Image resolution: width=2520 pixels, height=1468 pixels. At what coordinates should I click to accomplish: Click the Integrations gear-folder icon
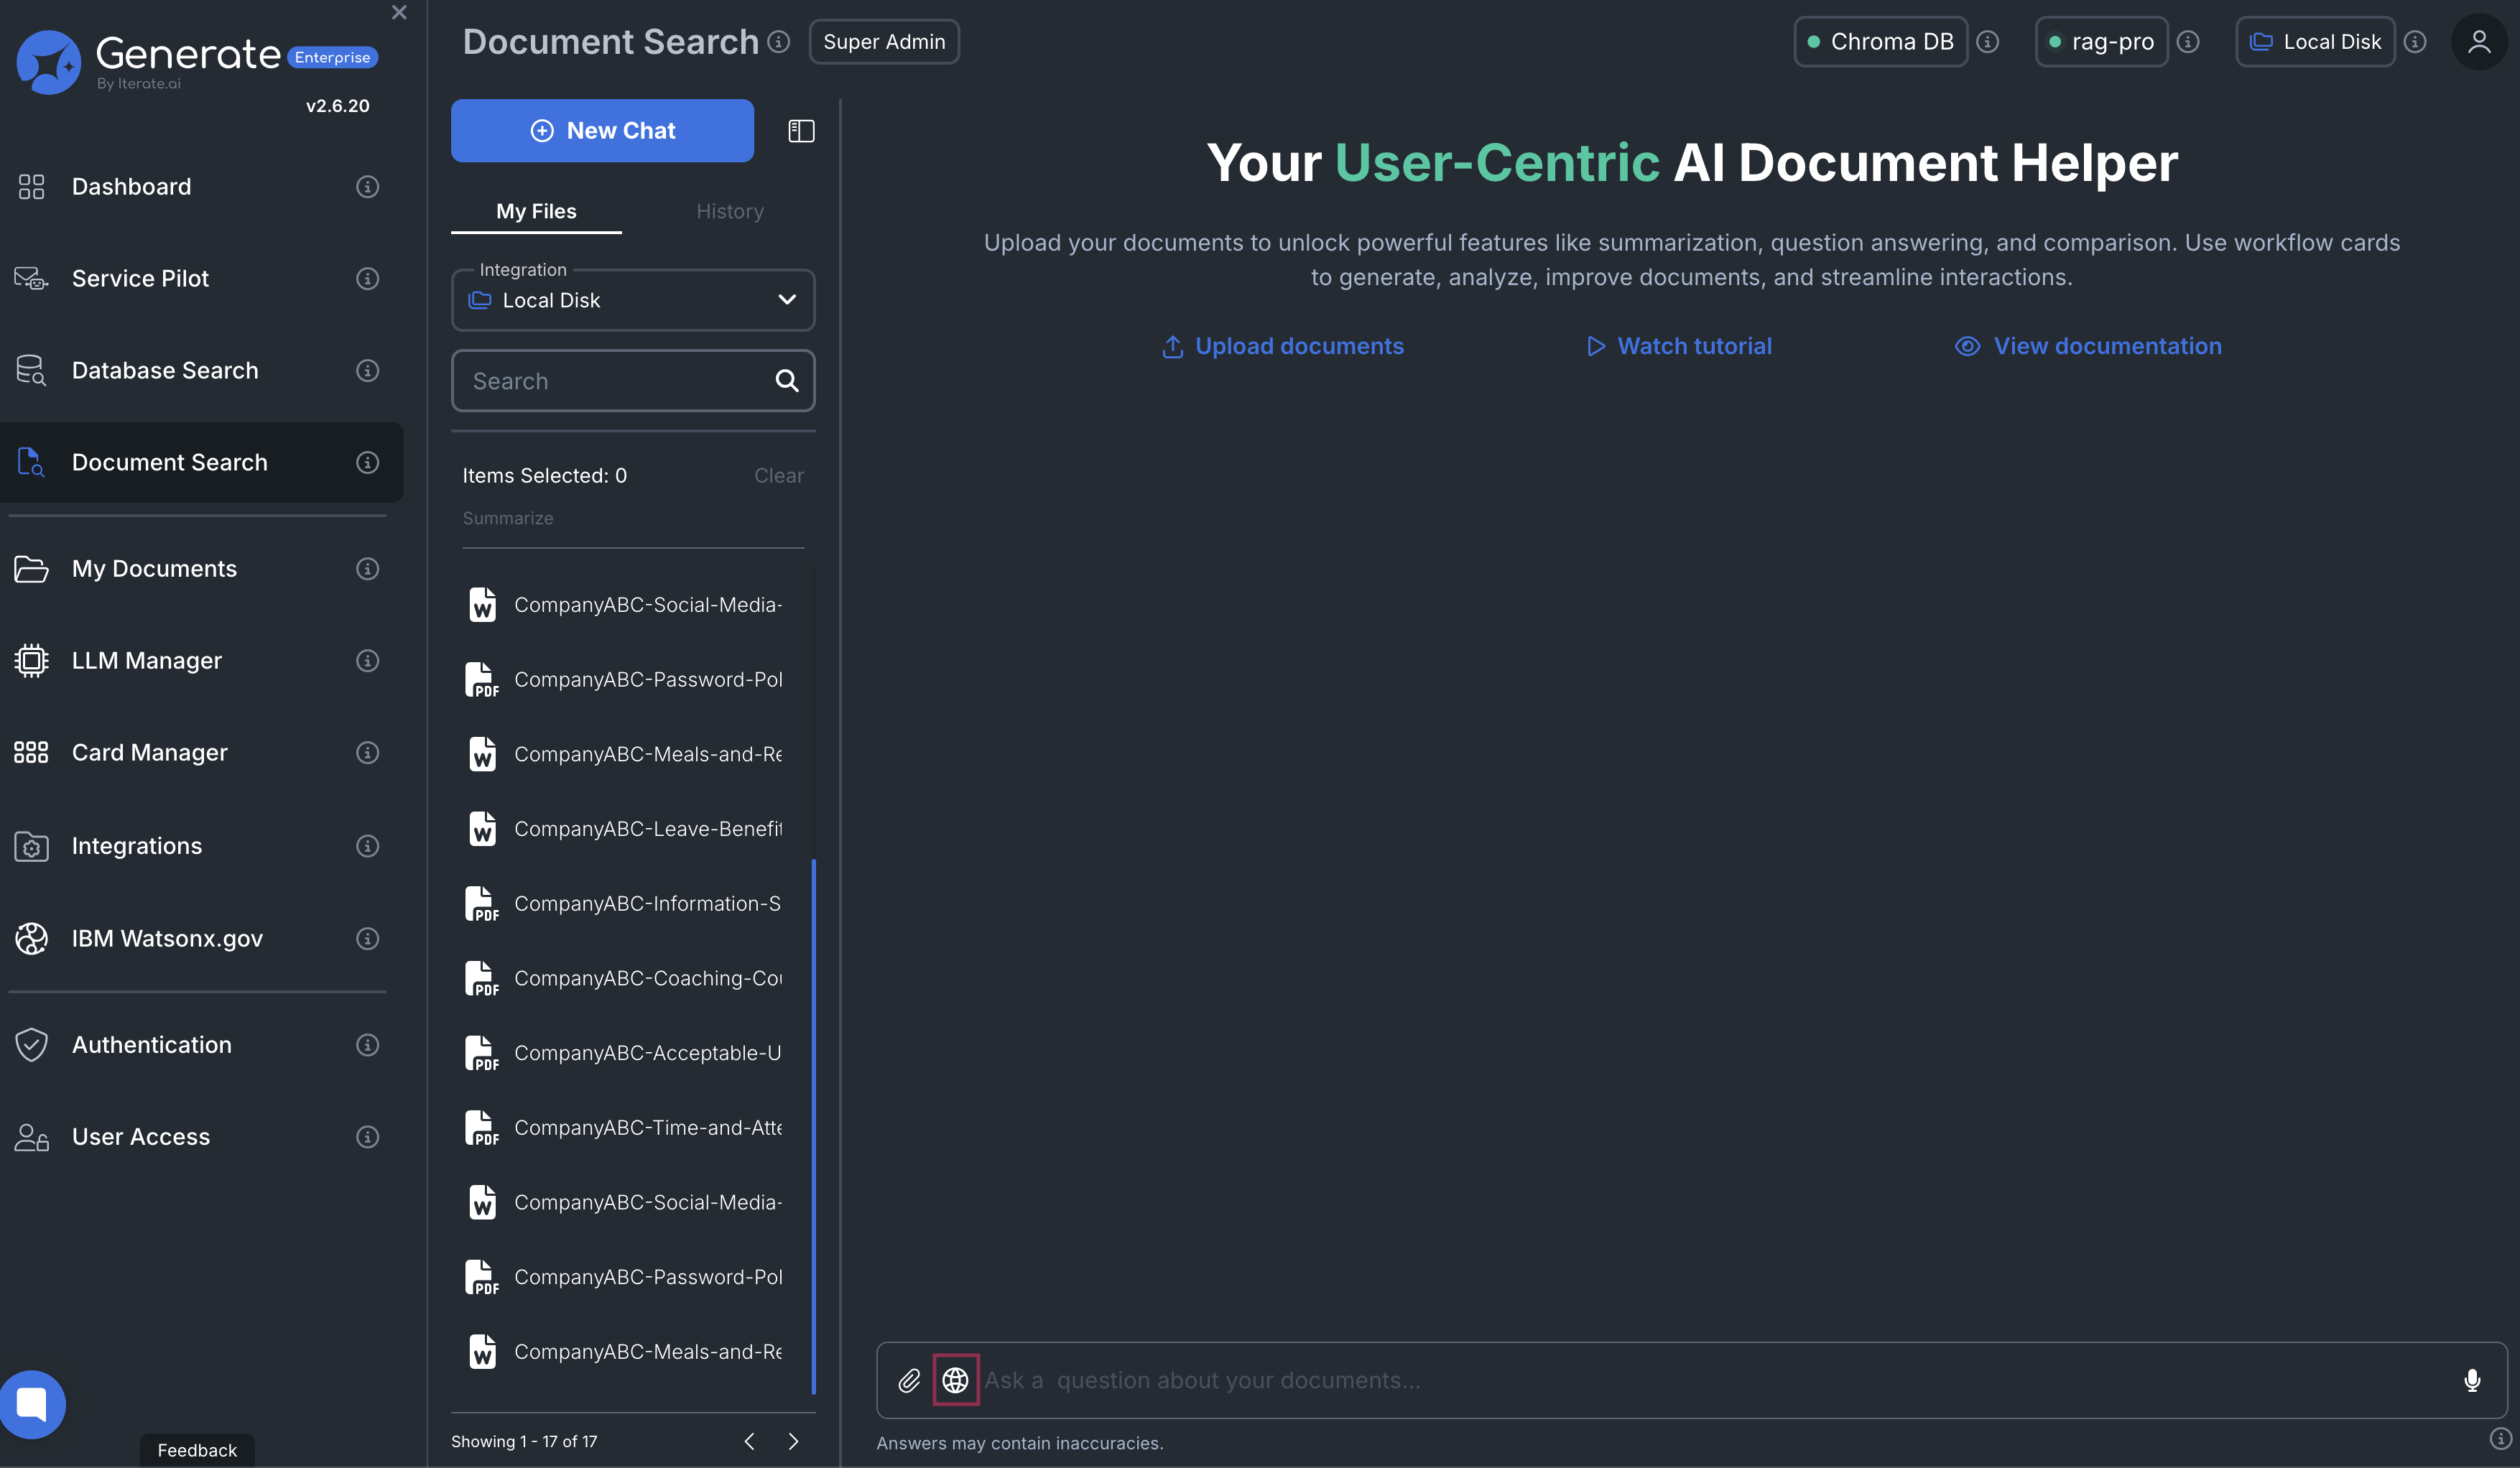pos(31,846)
